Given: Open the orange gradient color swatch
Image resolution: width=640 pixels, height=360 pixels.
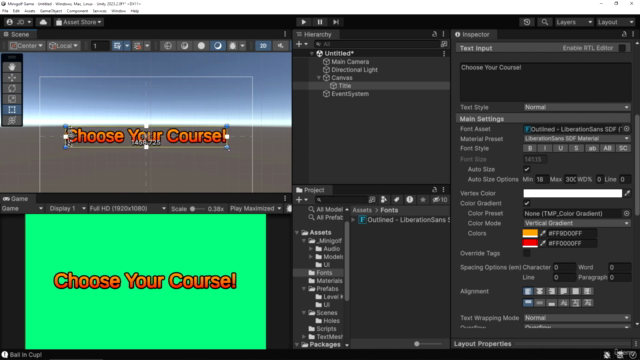Looking at the screenshot, I should pyautogui.click(x=530, y=233).
